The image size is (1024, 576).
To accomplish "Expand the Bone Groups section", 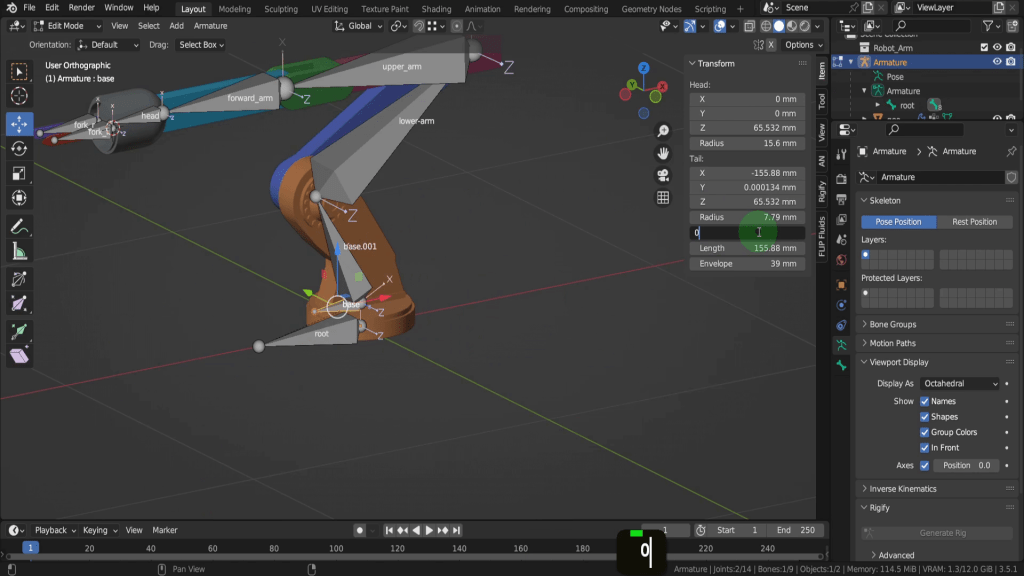I will click(x=892, y=325).
